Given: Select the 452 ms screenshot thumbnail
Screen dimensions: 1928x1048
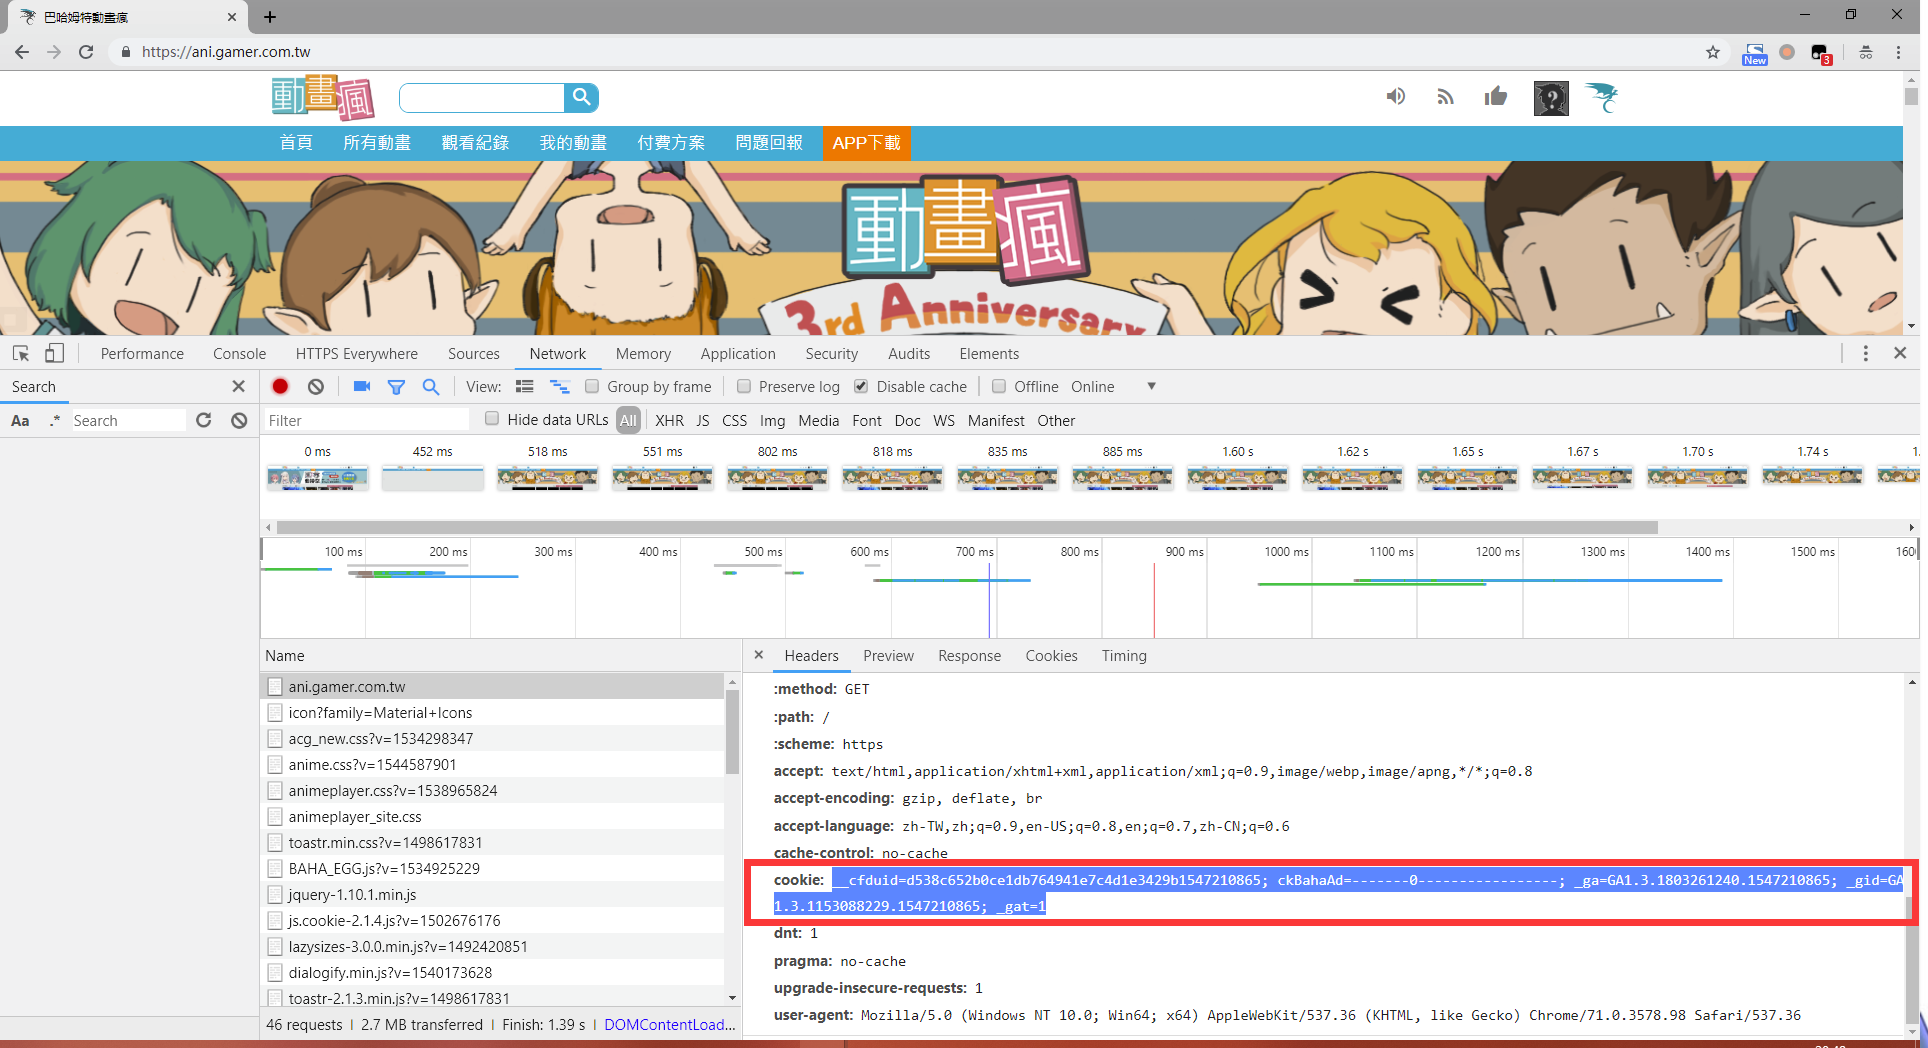Looking at the screenshot, I should point(433,478).
